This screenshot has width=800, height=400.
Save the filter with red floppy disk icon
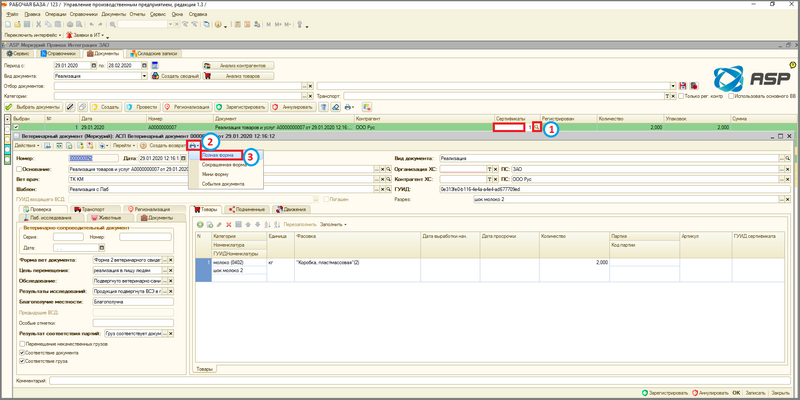[685, 86]
